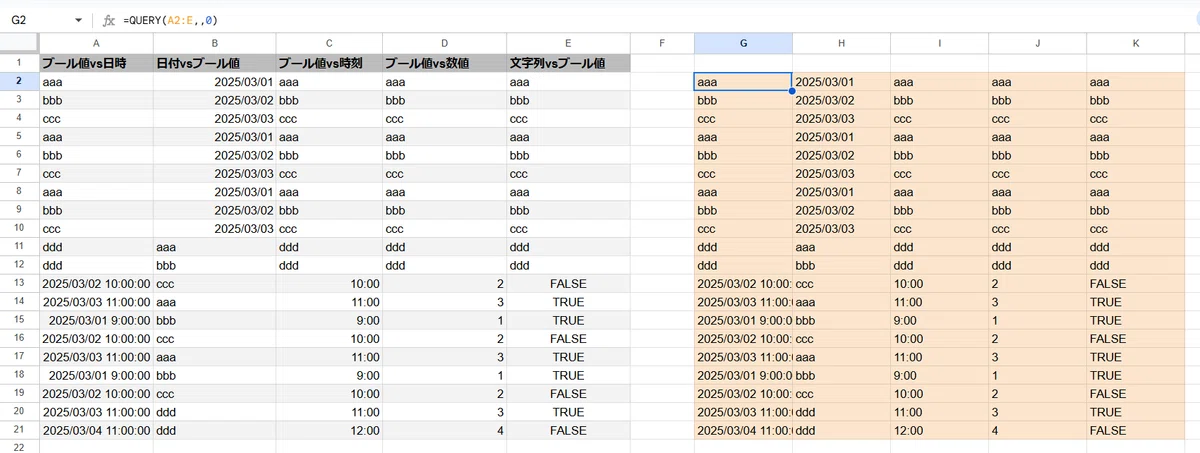1200x453 pixels.
Task: Click selected cell G2 containing aaa
Action: point(743,82)
